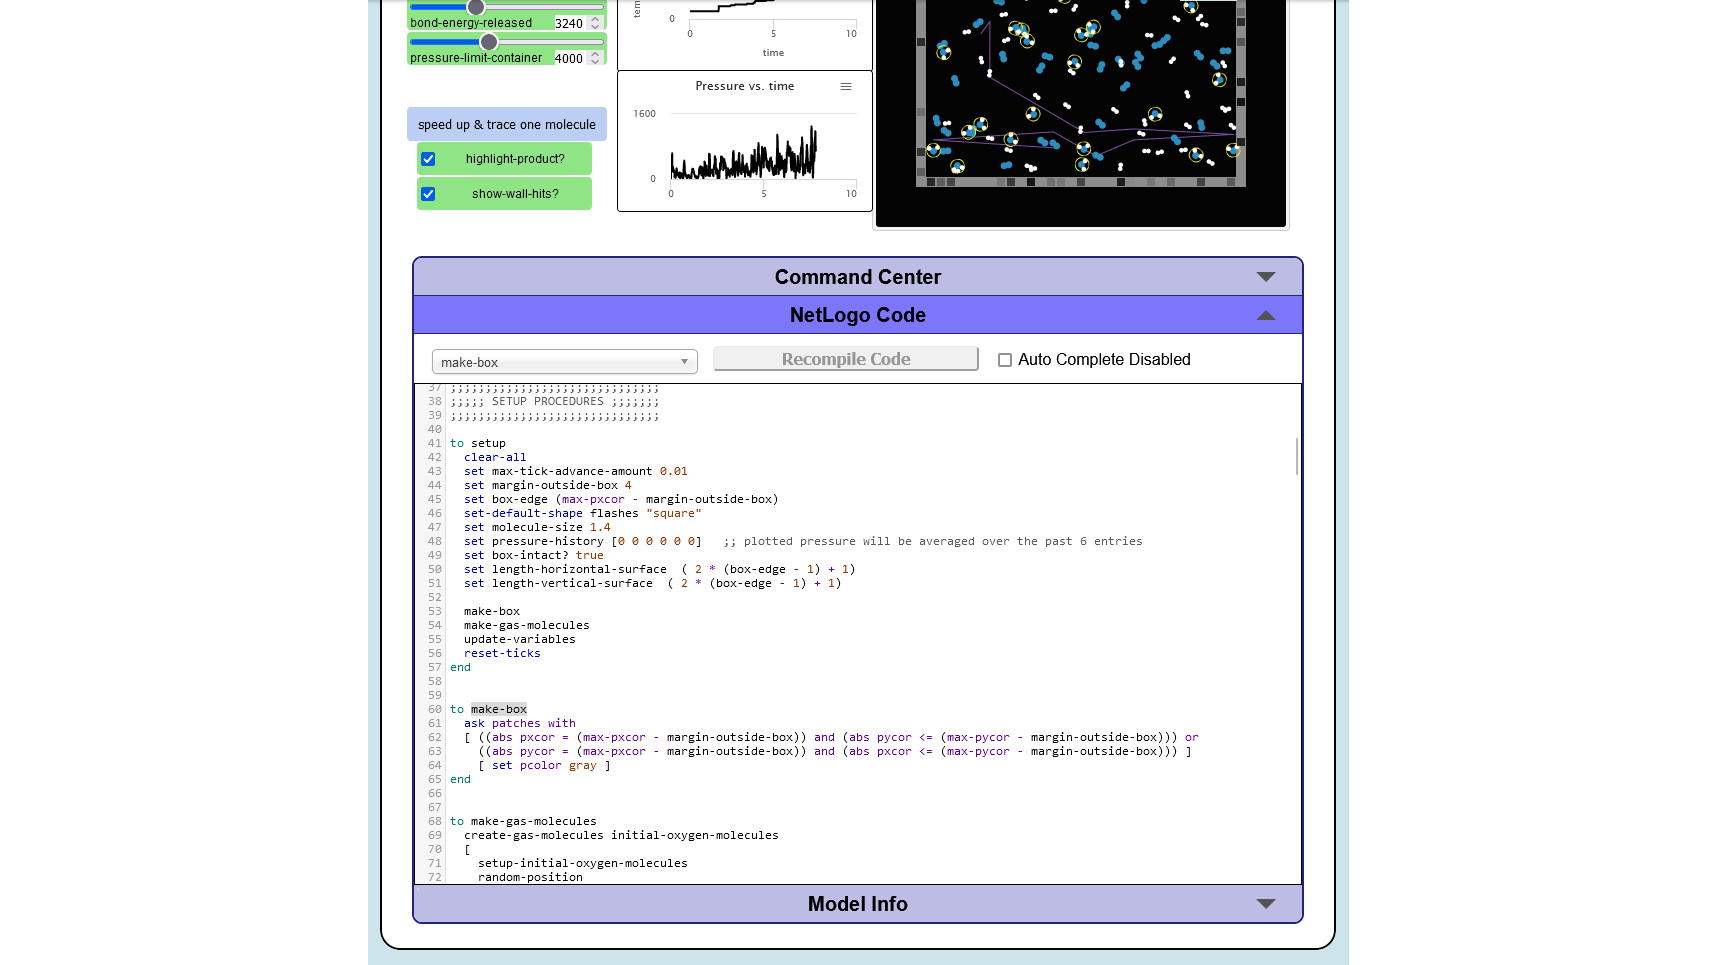Click the 'Pressure vs. time' plot title

point(745,86)
